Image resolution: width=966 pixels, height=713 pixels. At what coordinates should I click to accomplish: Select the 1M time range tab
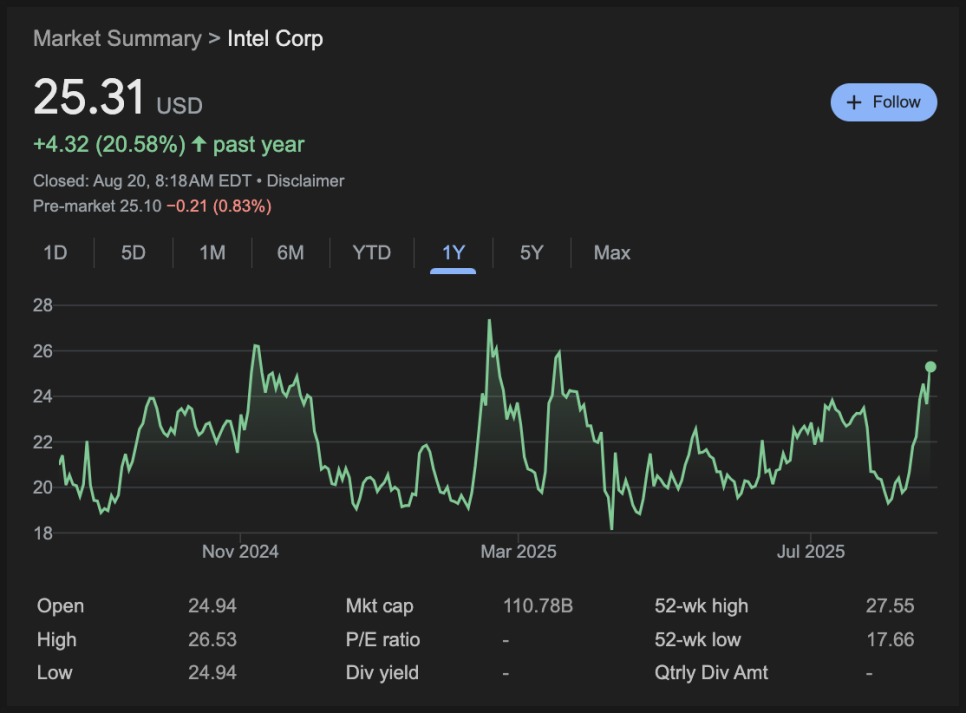212,253
